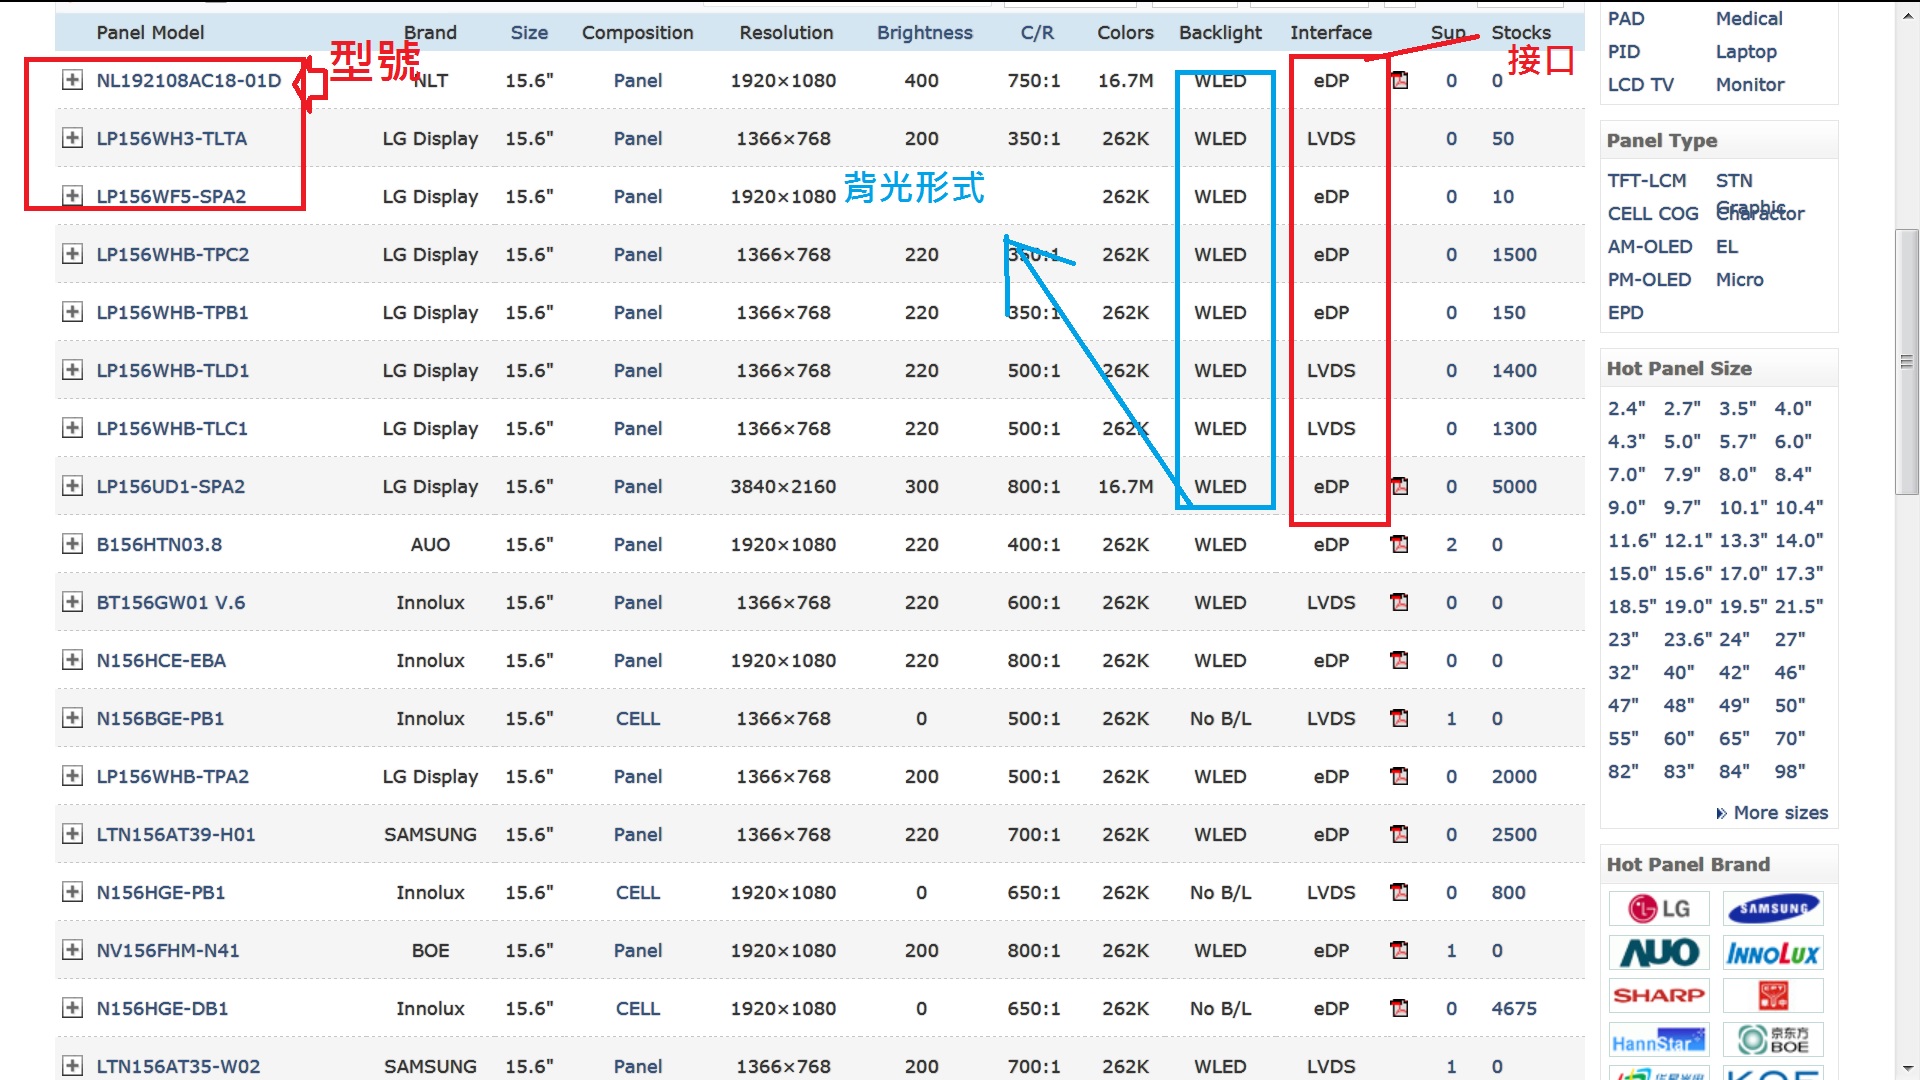Image resolution: width=1920 pixels, height=1080 pixels.
Task: Expand the B156HTN03.8 row
Action: 72,545
